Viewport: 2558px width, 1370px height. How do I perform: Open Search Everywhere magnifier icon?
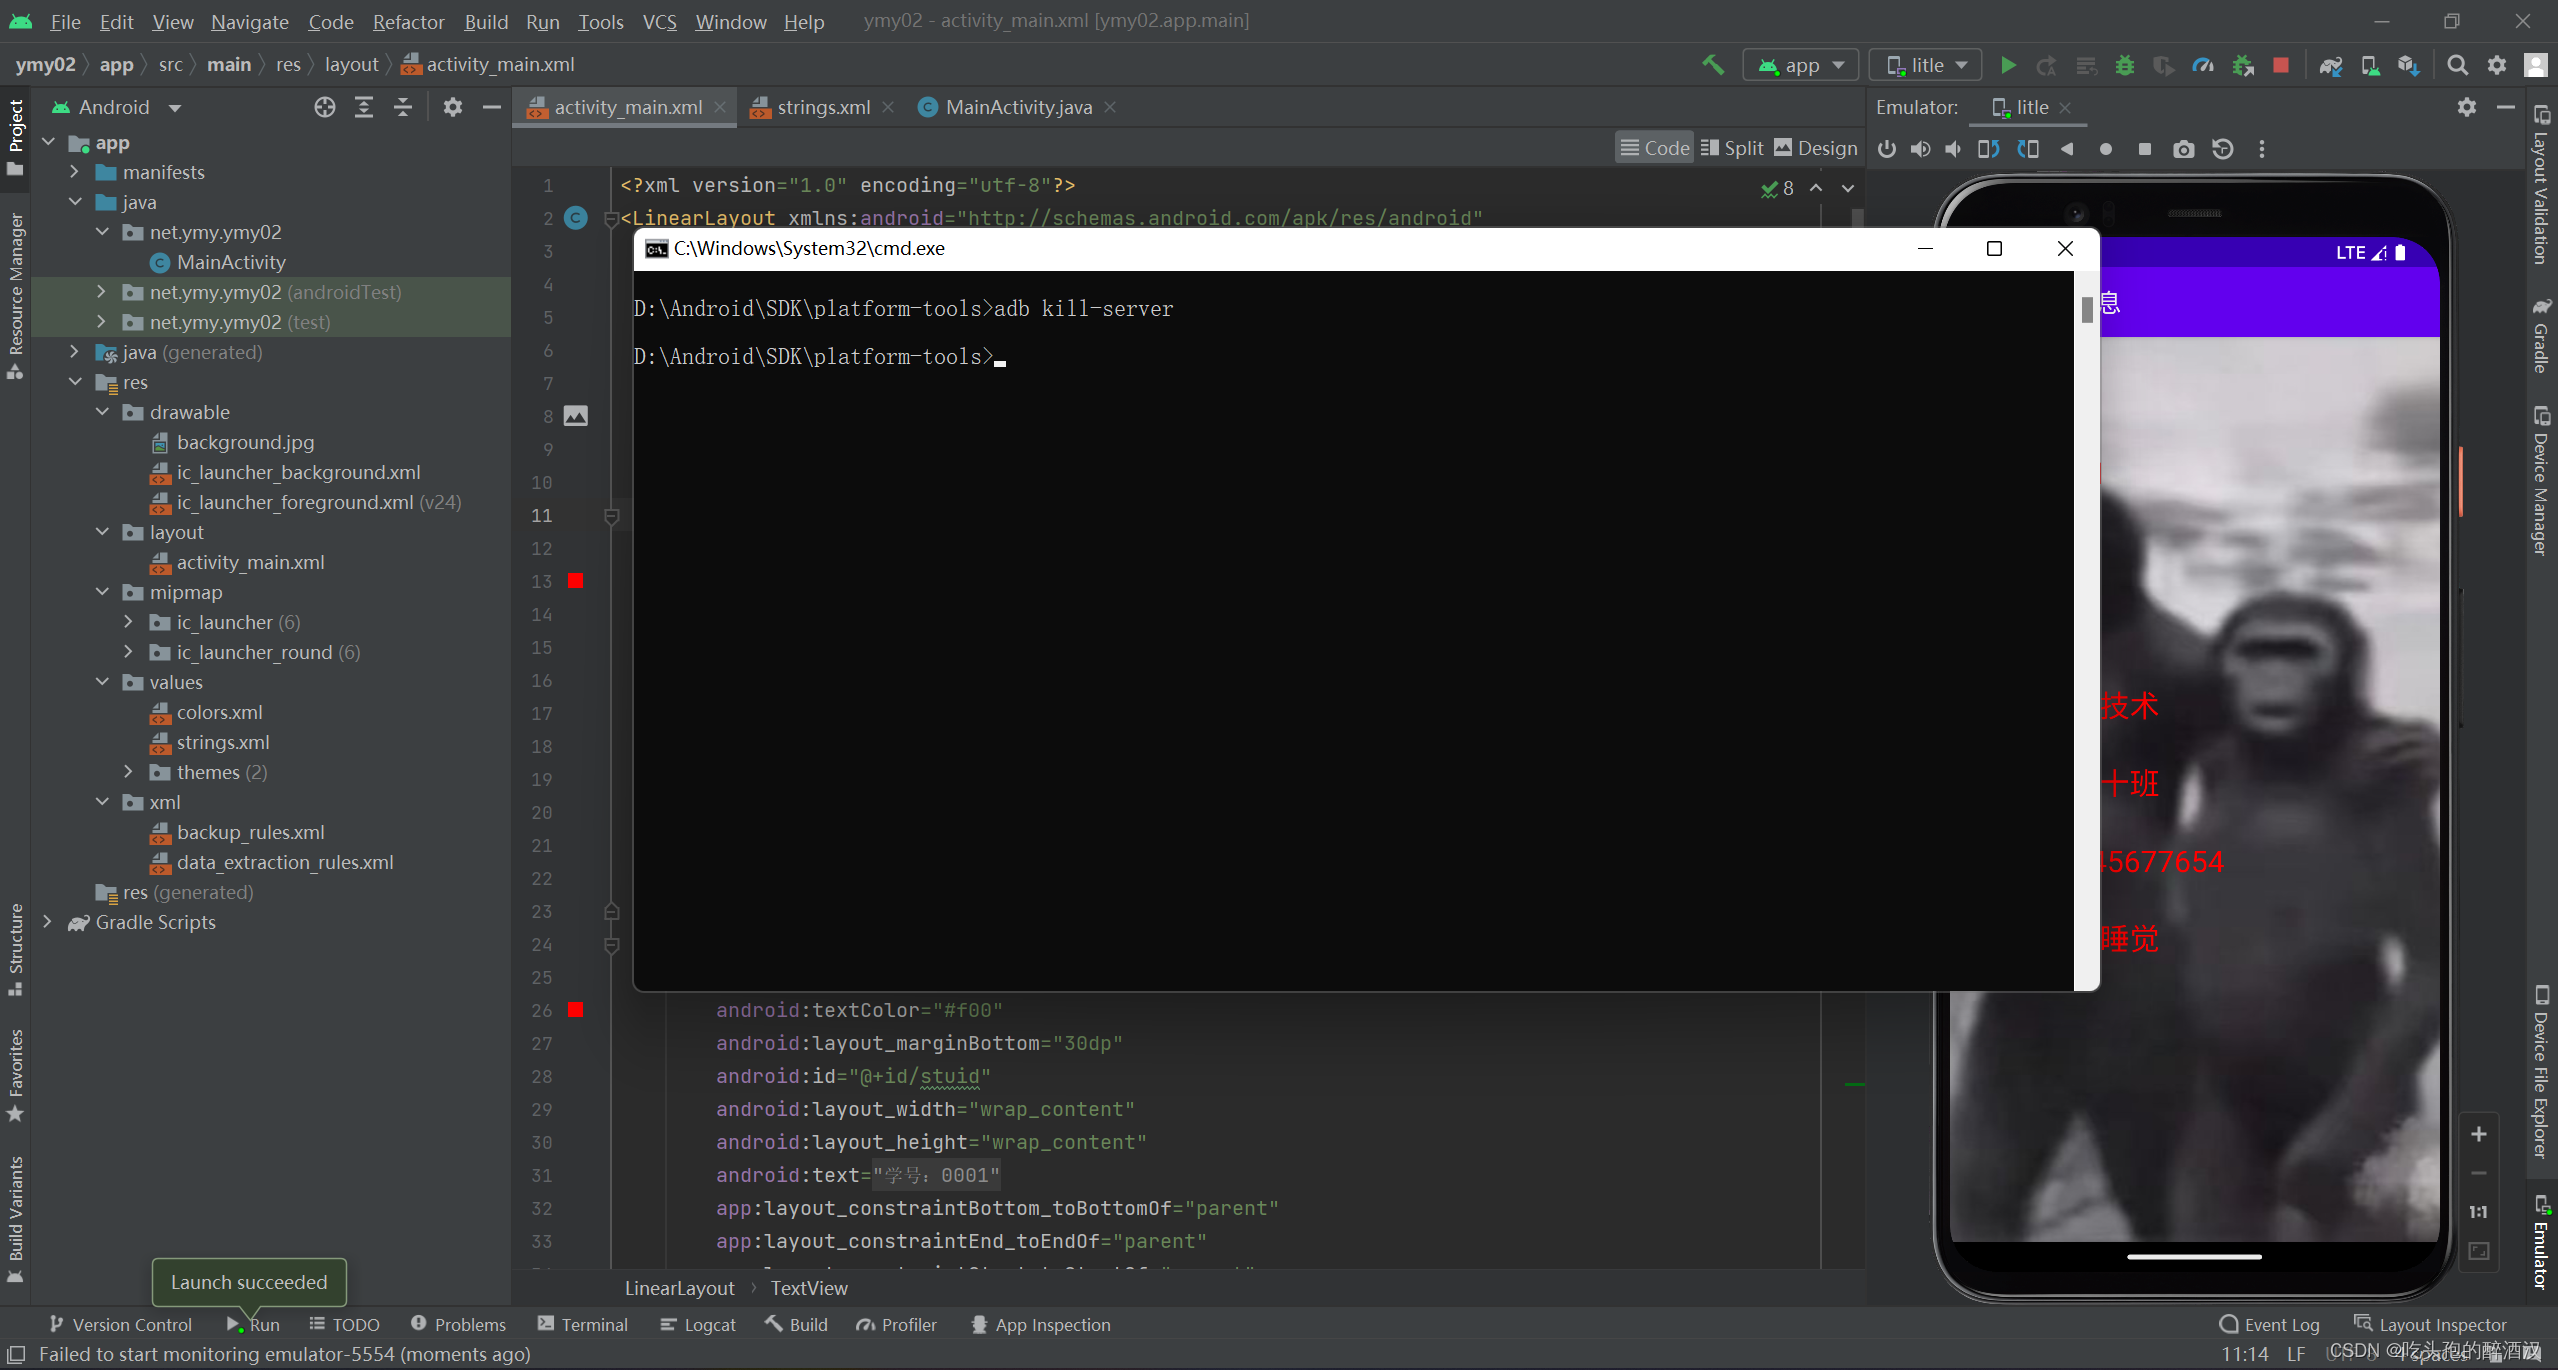pyautogui.click(x=2457, y=65)
